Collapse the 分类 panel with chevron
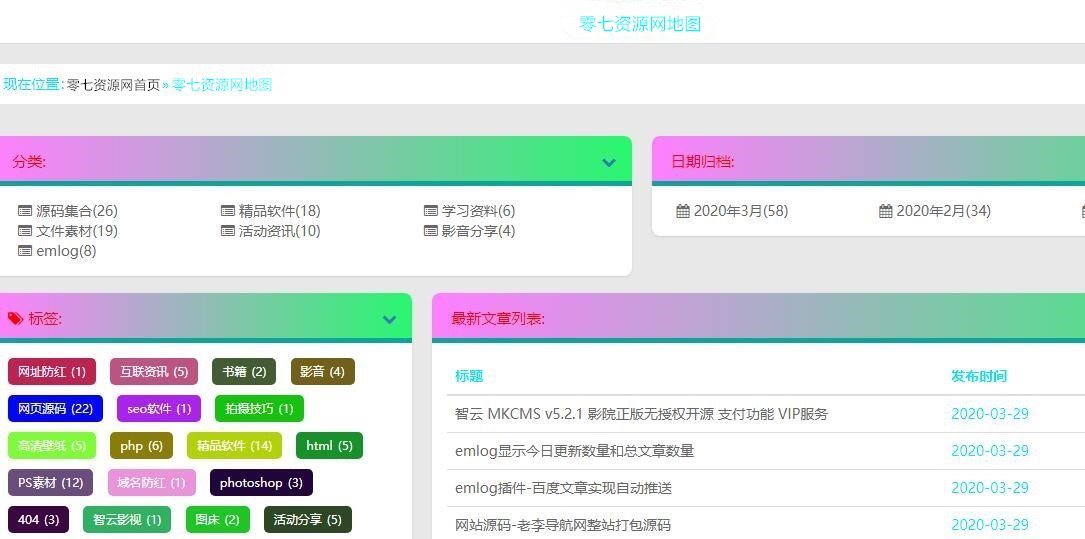 tap(608, 163)
